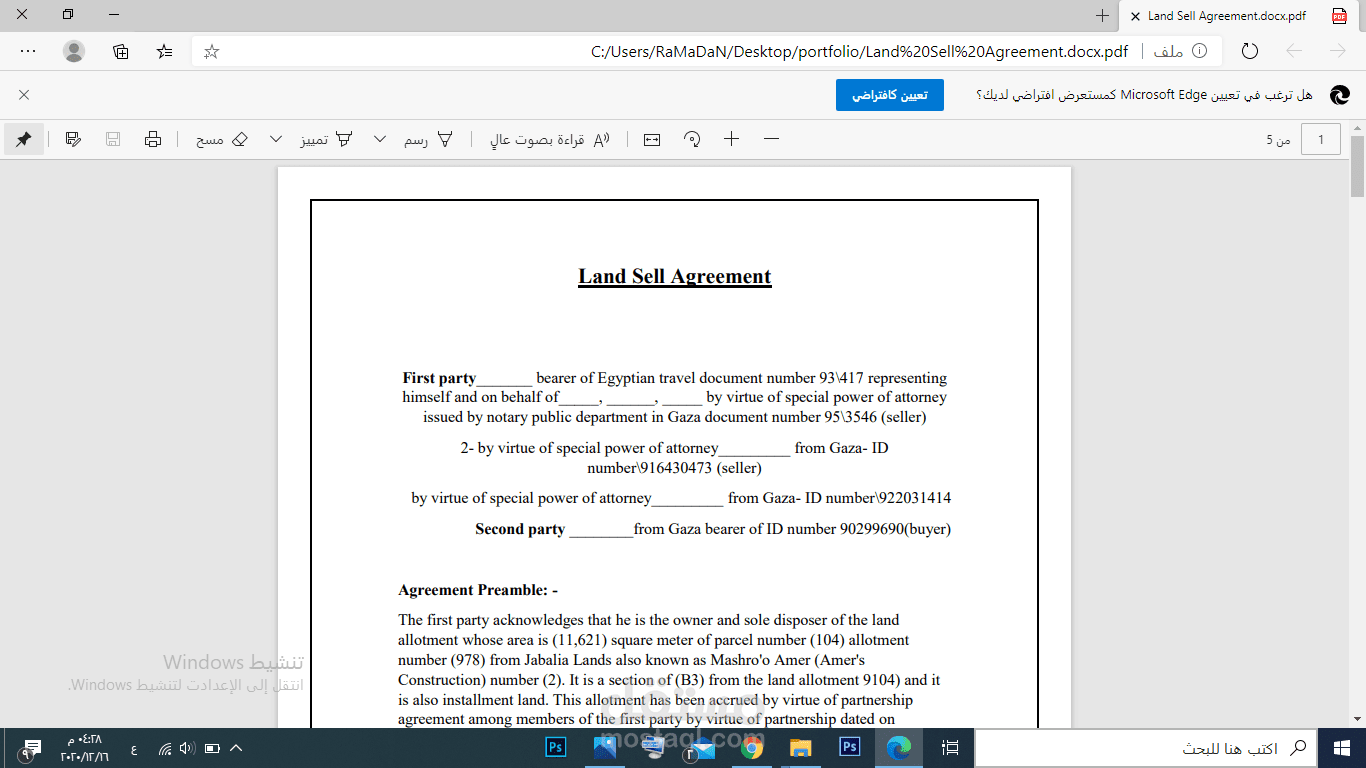This screenshot has height=768, width=1366.
Task: Zoom out with the minus icon
Action: 771,139
